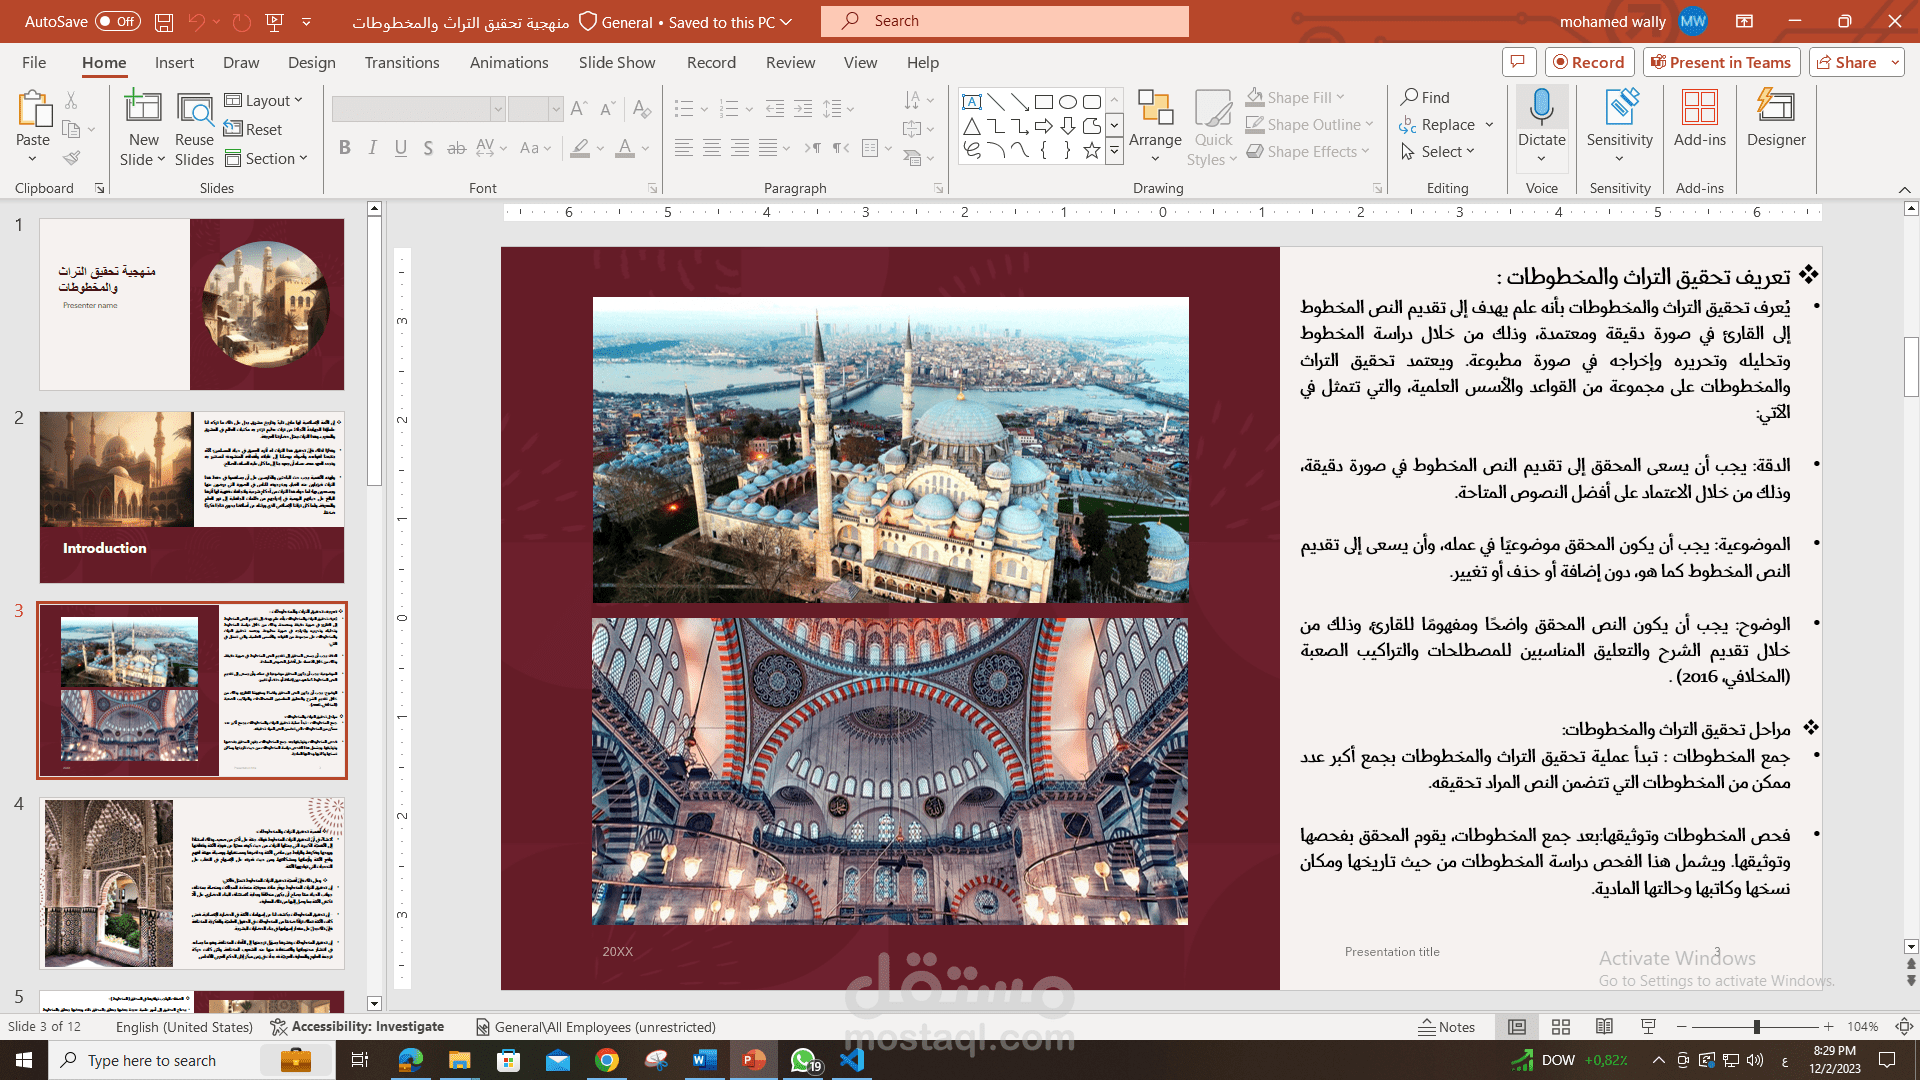Toggle Normal view button
Viewport: 1920px width, 1080px height.
[1517, 1027]
